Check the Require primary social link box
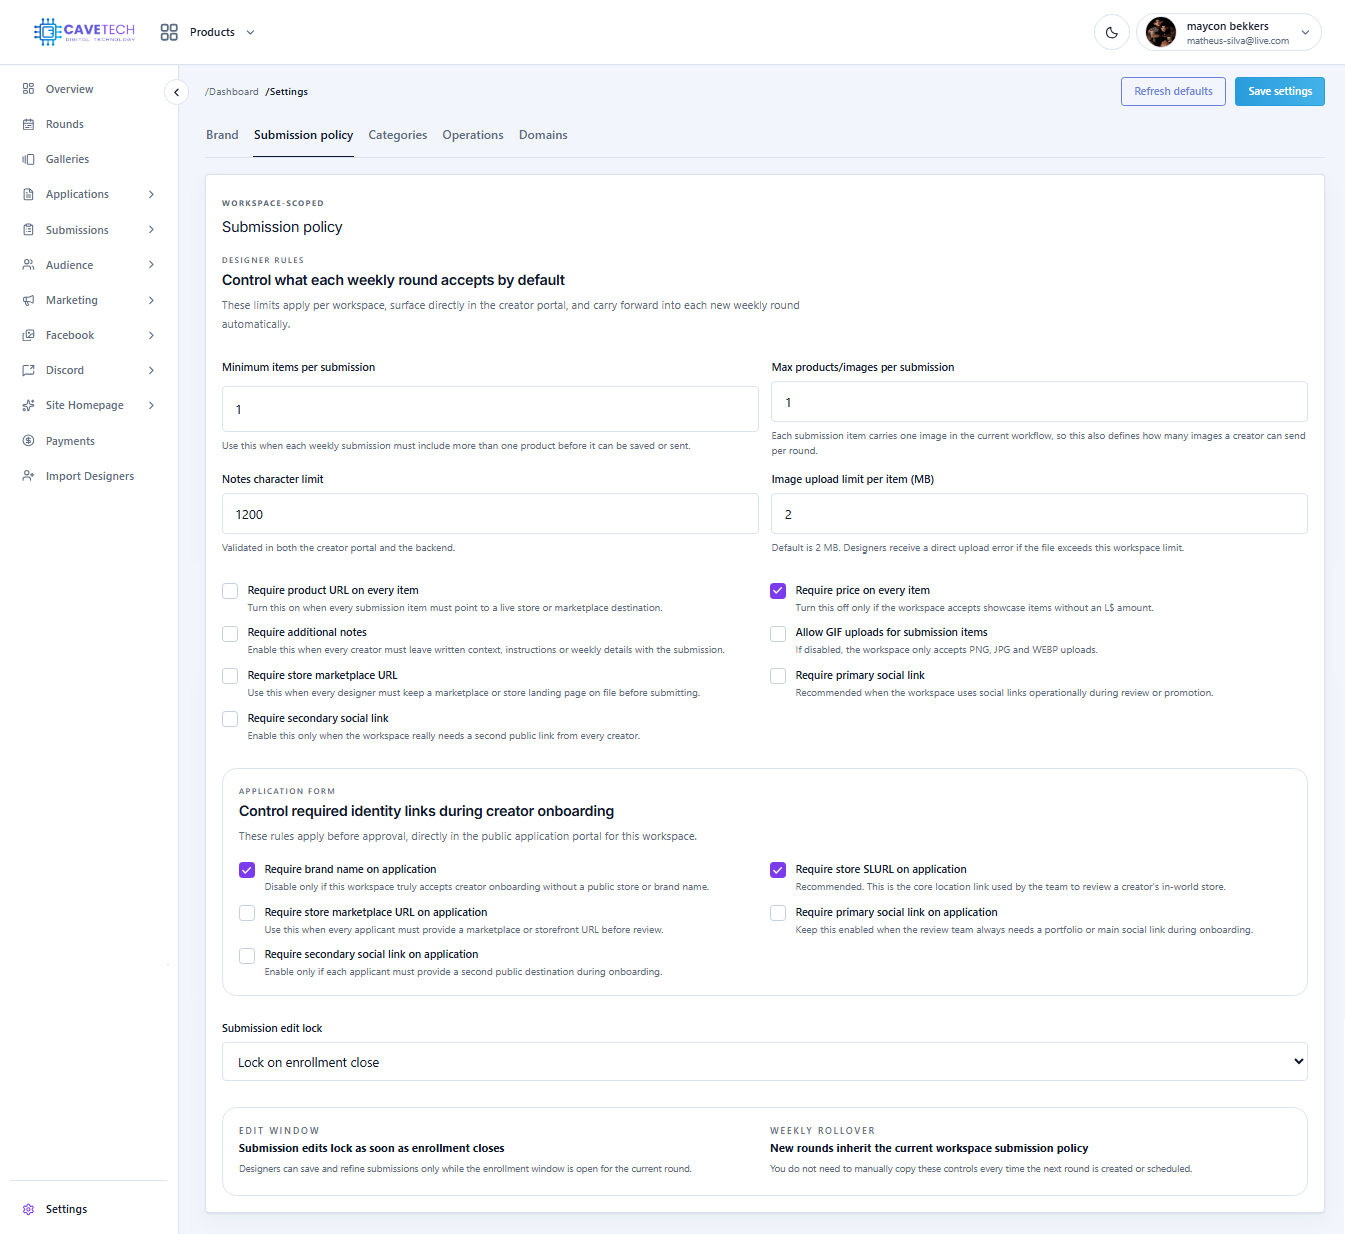Viewport: 1345px width, 1234px height. pyautogui.click(x=778, y=676)
